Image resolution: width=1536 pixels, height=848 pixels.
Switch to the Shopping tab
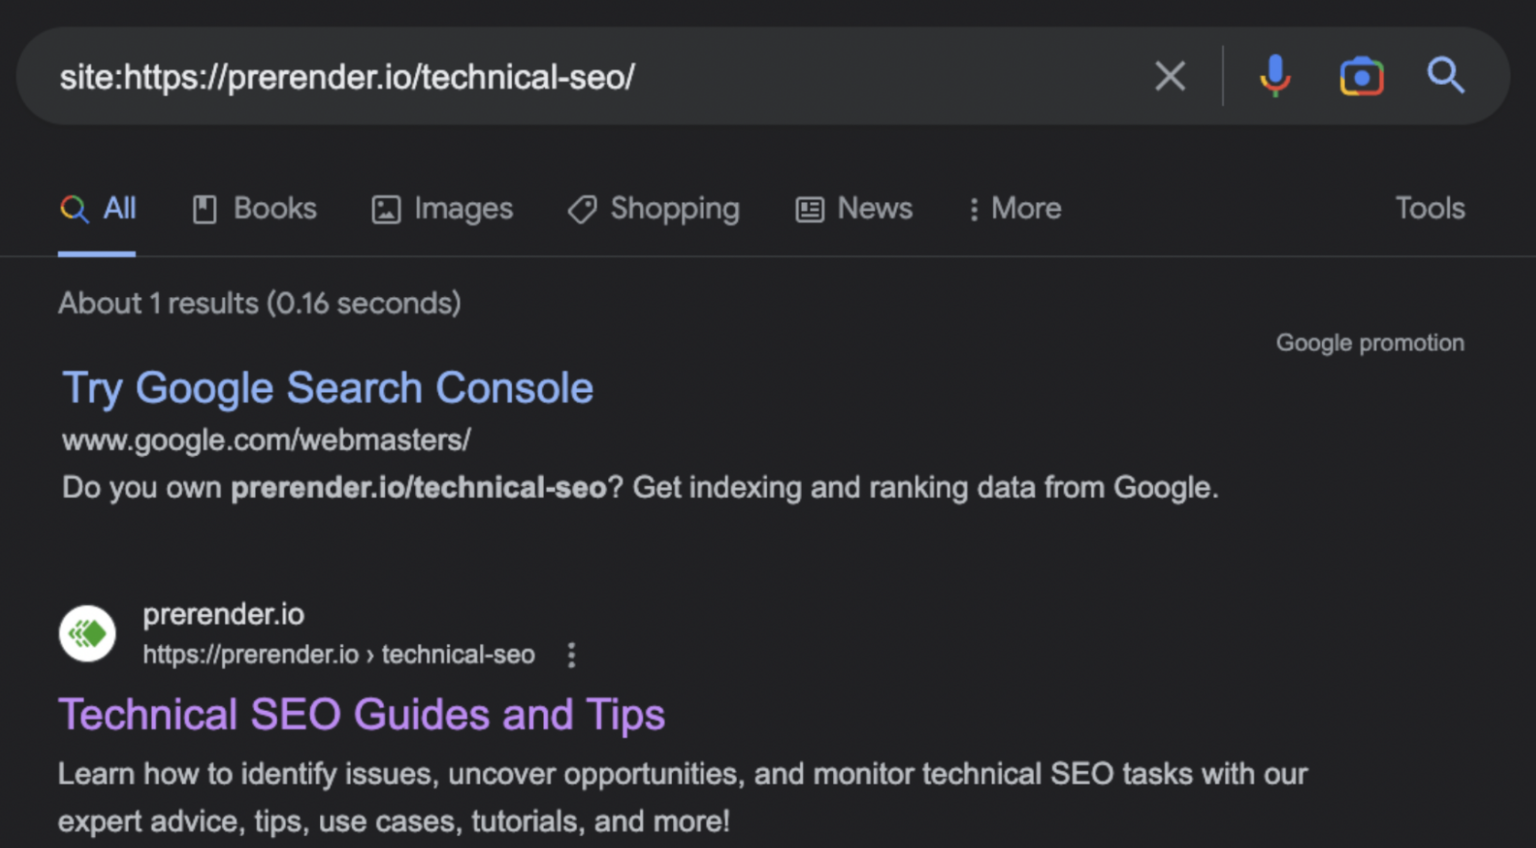pyautogui.click(x=675, y=209)
